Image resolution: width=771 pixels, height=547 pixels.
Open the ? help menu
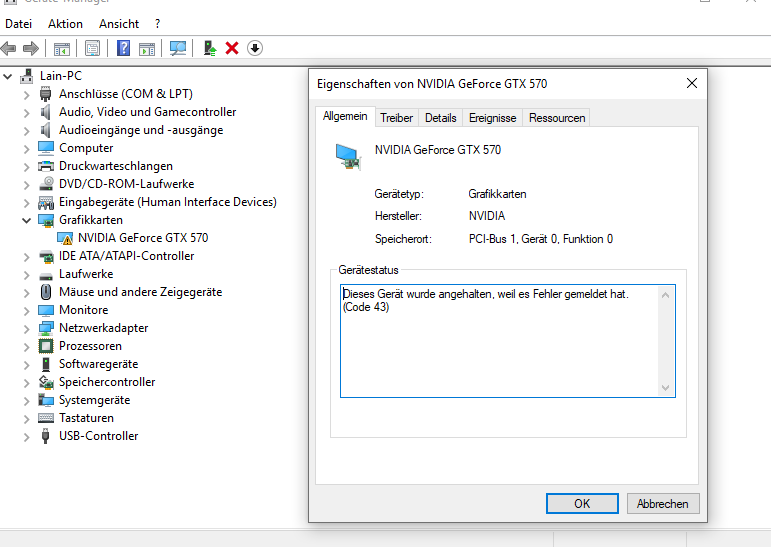pos(157,24)
